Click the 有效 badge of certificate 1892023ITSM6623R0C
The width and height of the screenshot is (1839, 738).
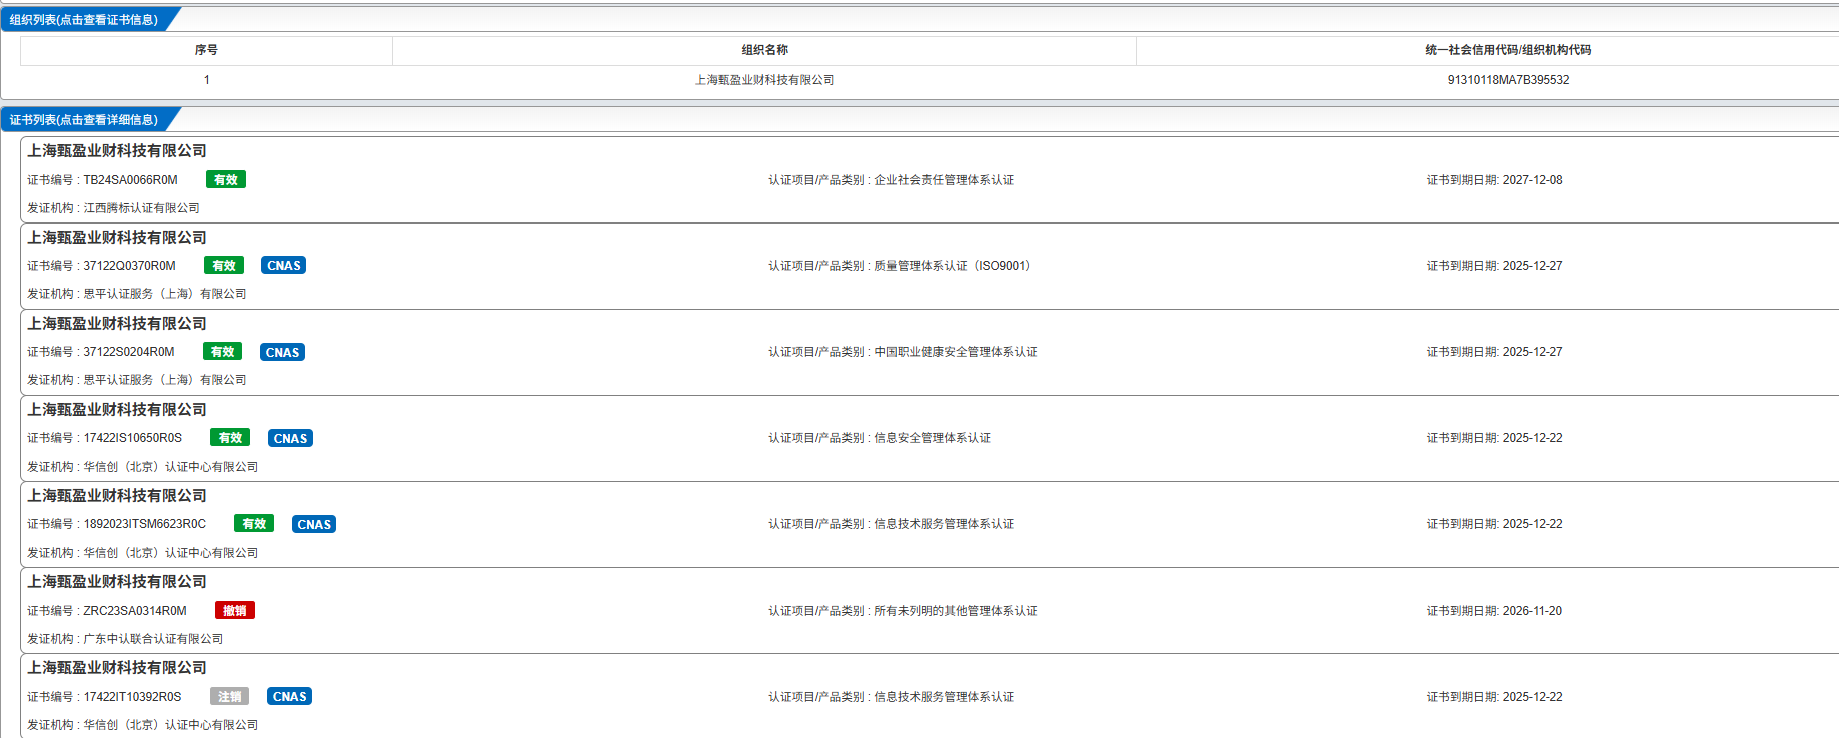(x=254, y=524)
